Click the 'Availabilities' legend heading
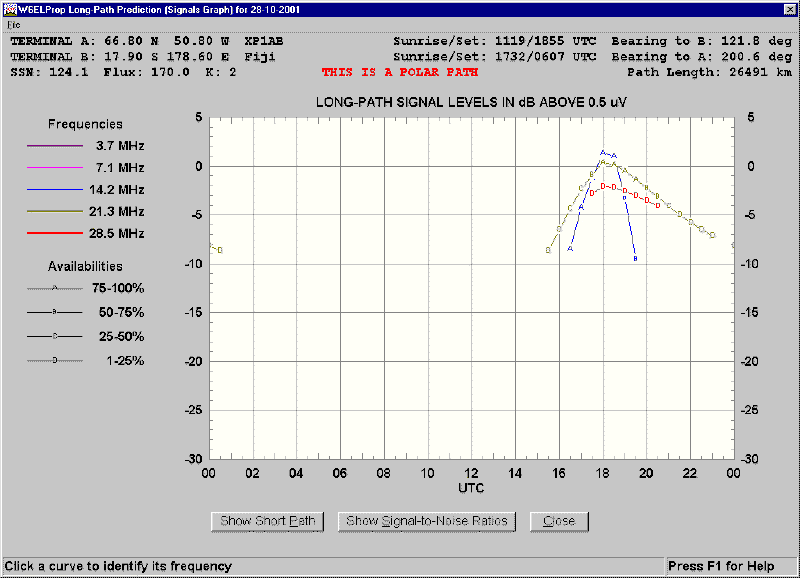Viewport: 800px width, 578px height. point(85,266)
